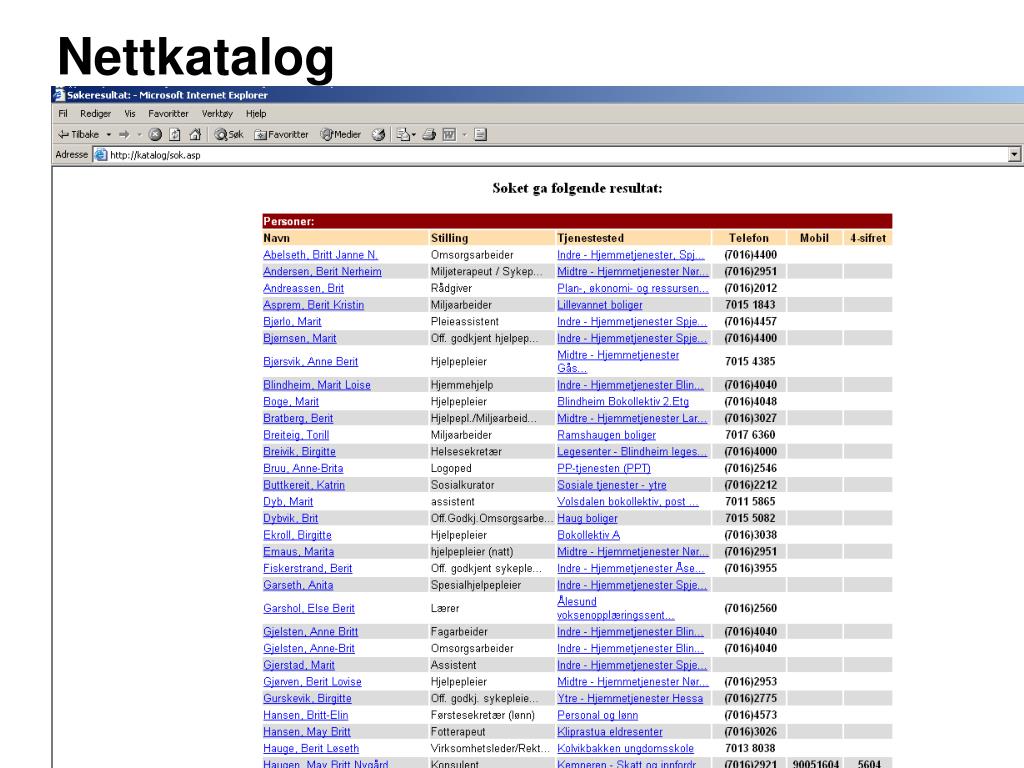Image resolution: width=1024 pixels, height=768 pixels.
Task: Open Asprem, Berit Kristin link
Action: point(313,305)
